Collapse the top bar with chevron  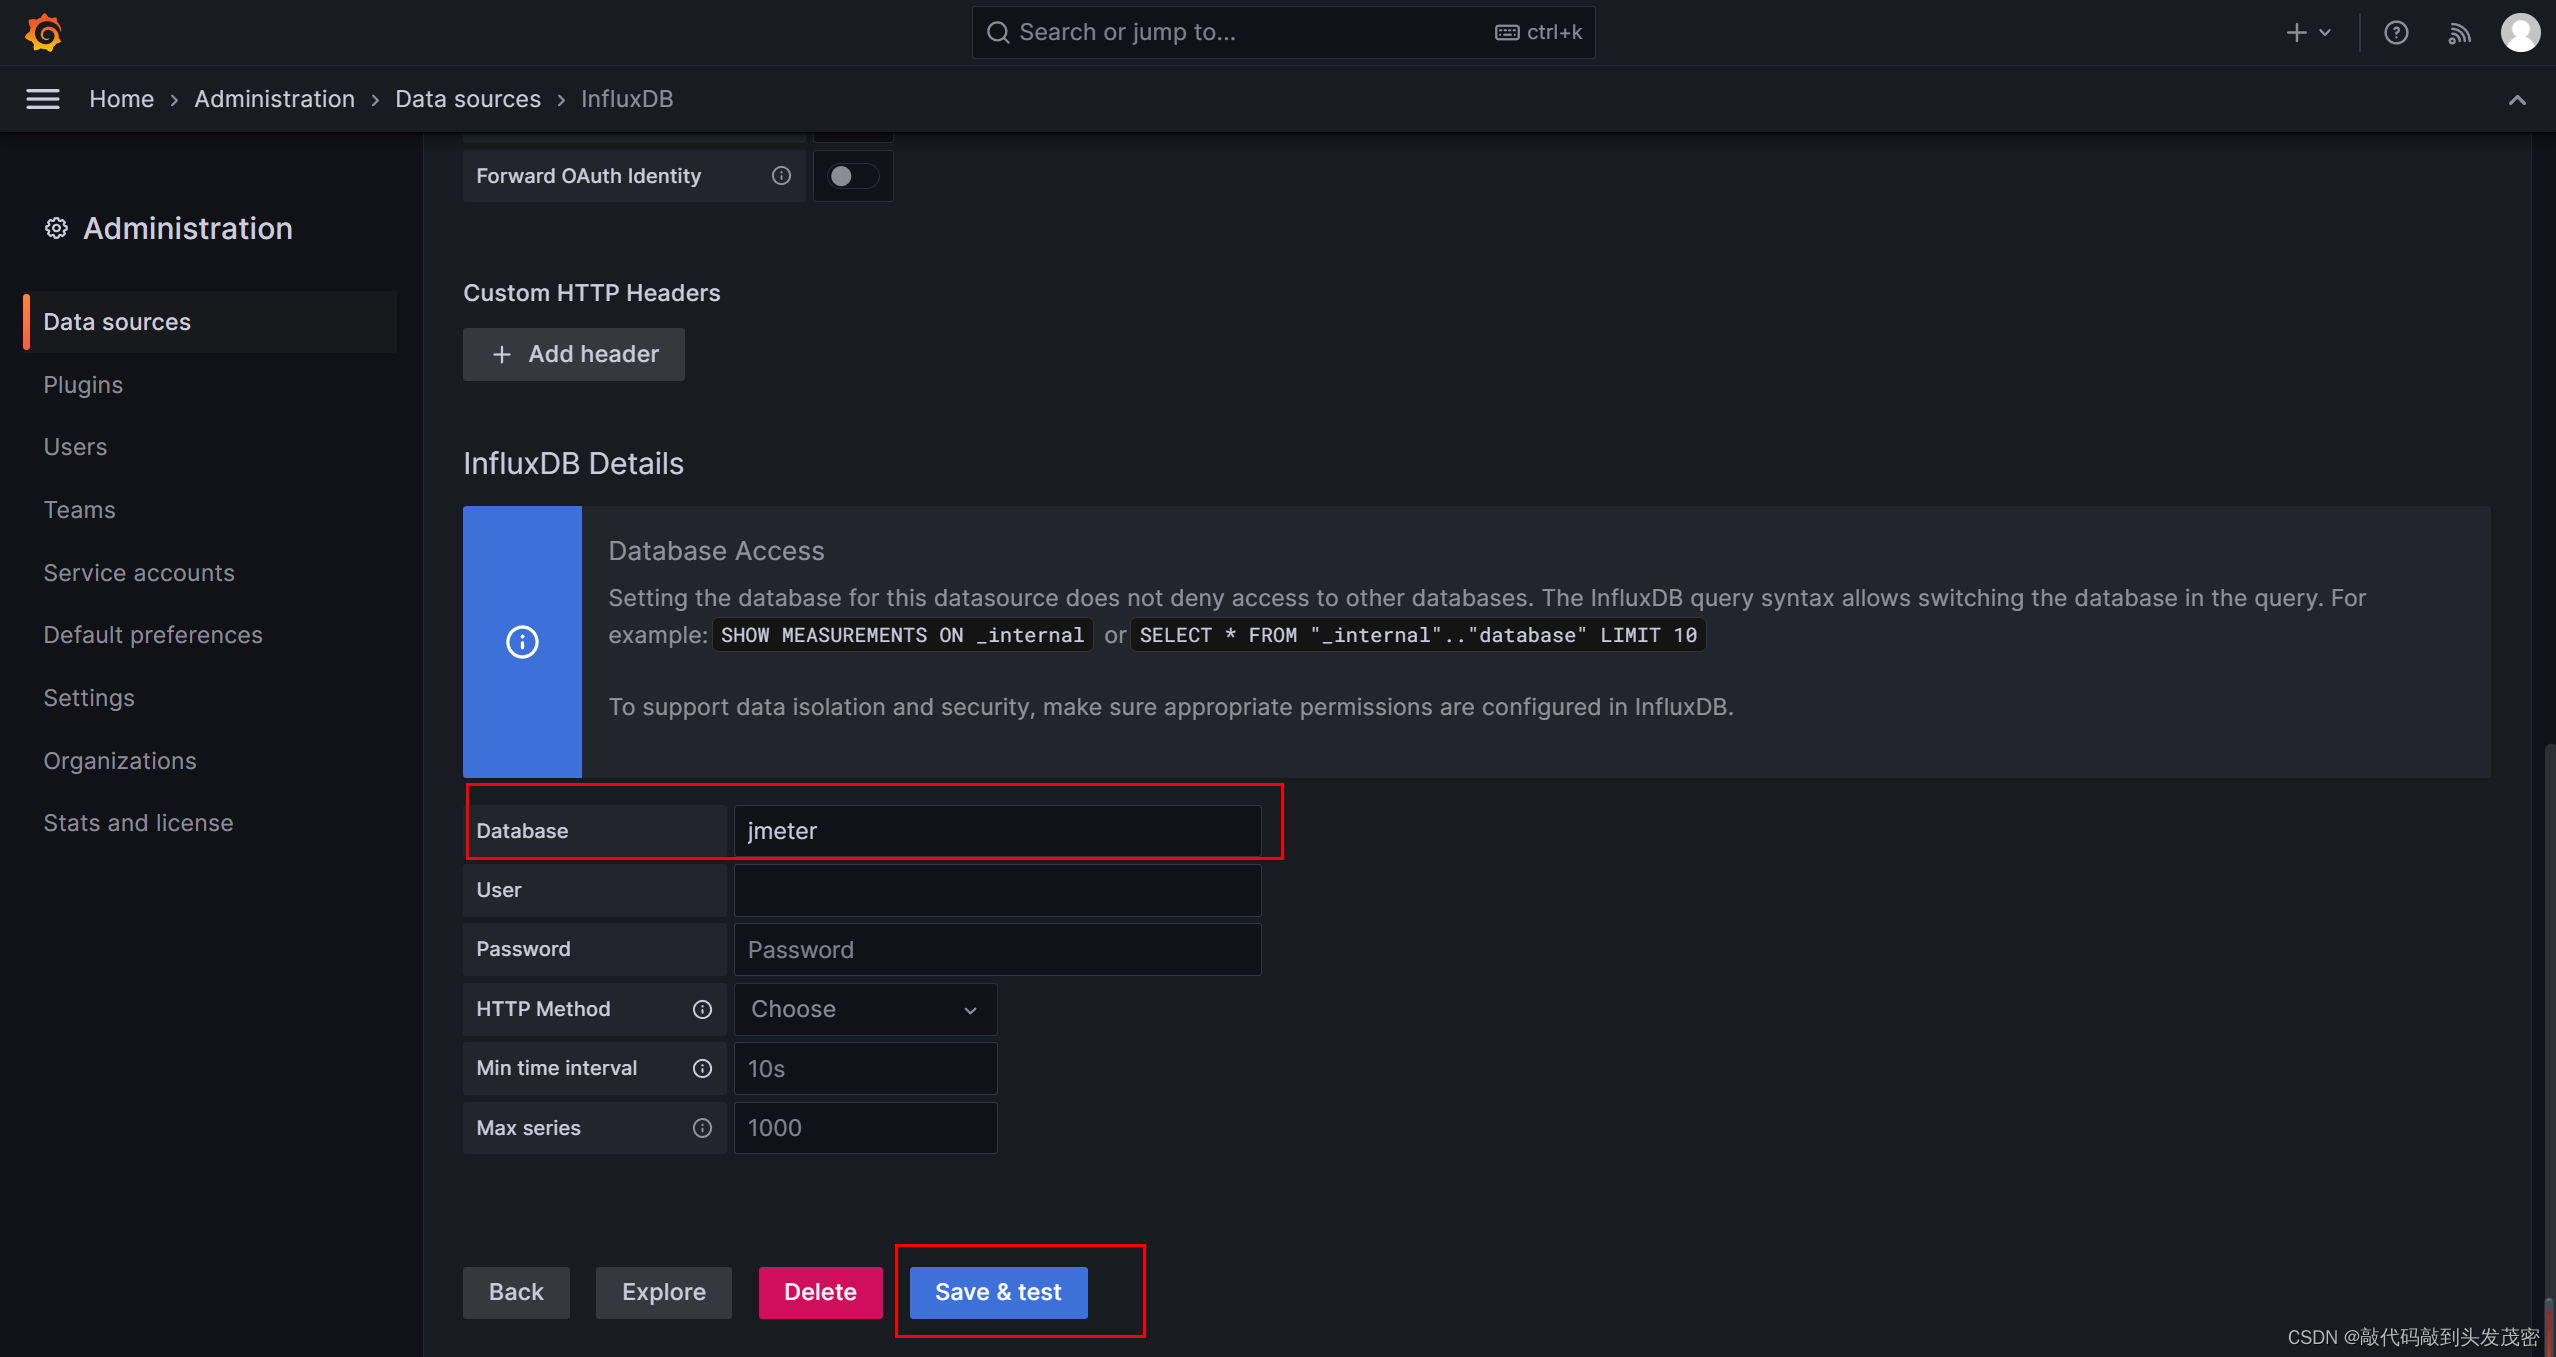[2517, 99]
